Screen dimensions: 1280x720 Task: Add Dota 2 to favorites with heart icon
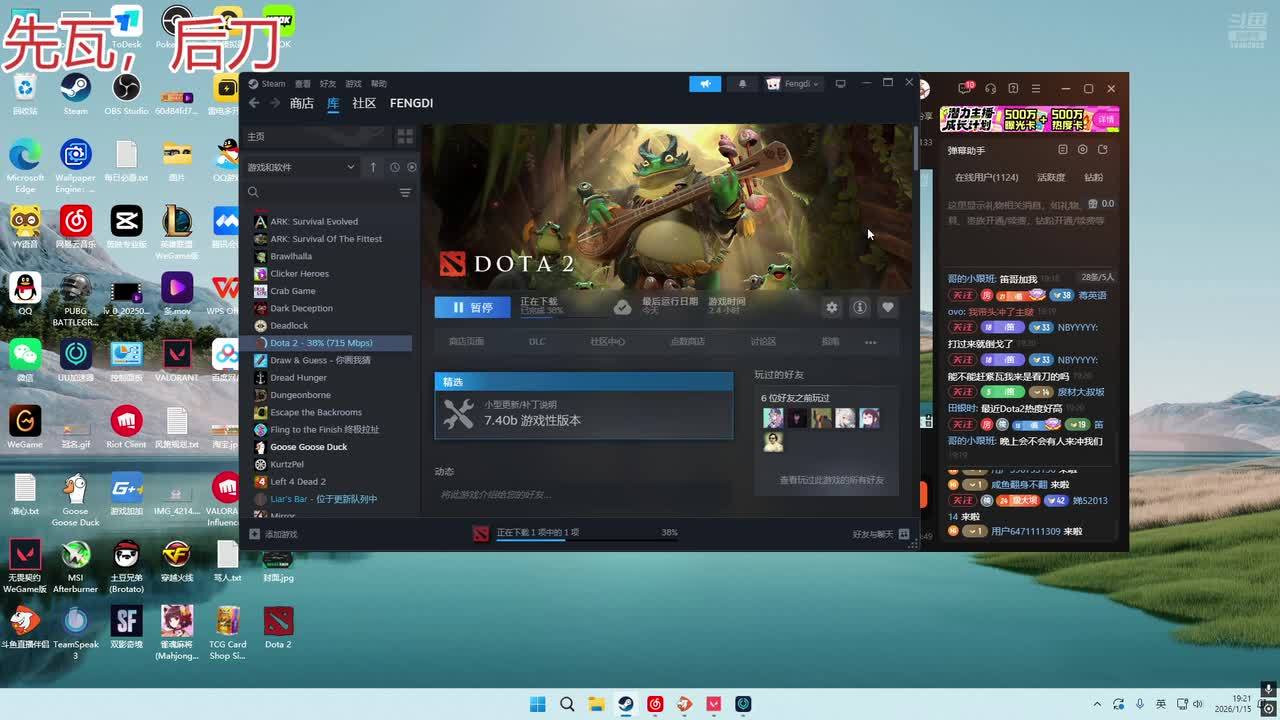tap(887, 308)
